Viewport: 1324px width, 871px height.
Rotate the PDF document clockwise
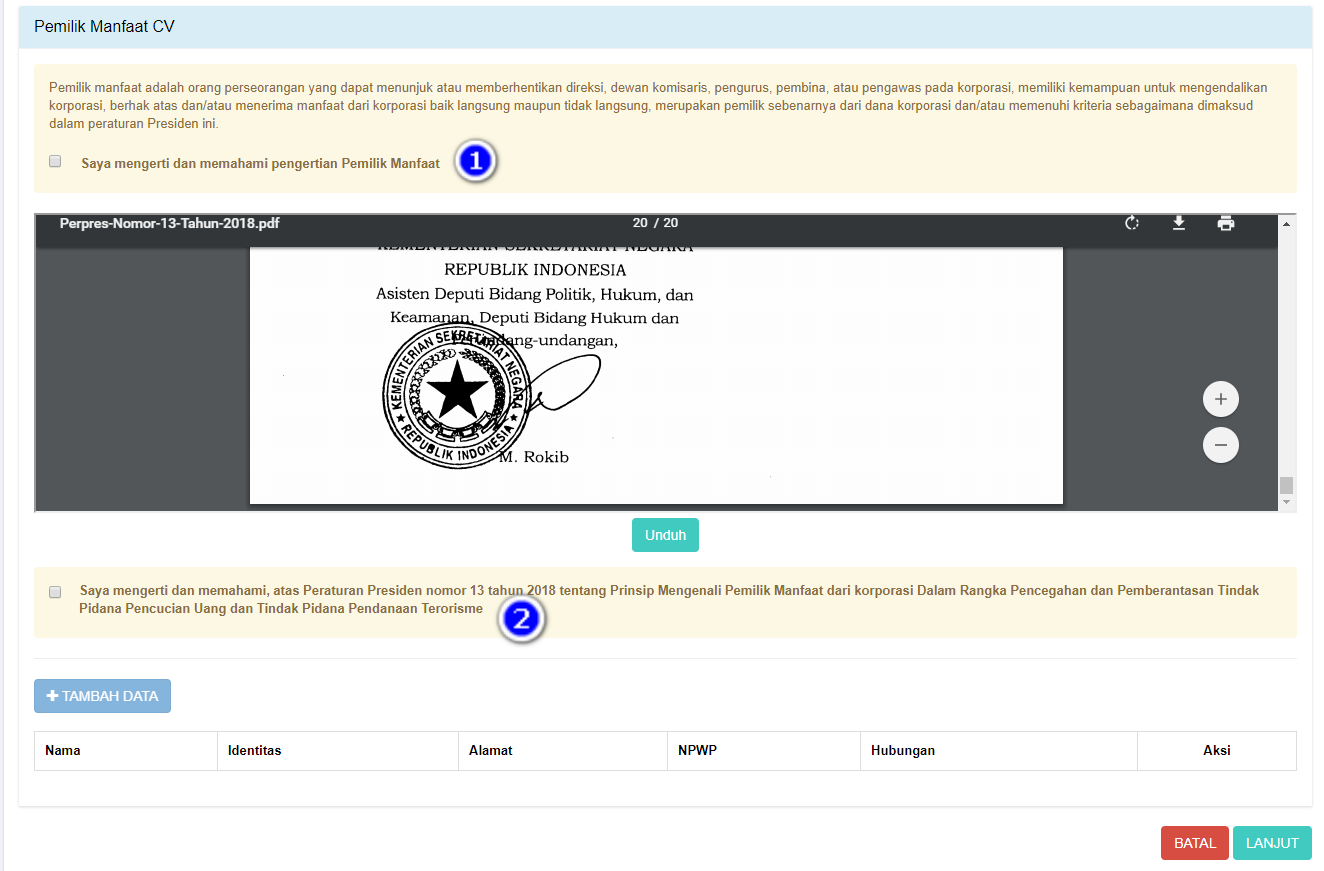coord(1132,223)
